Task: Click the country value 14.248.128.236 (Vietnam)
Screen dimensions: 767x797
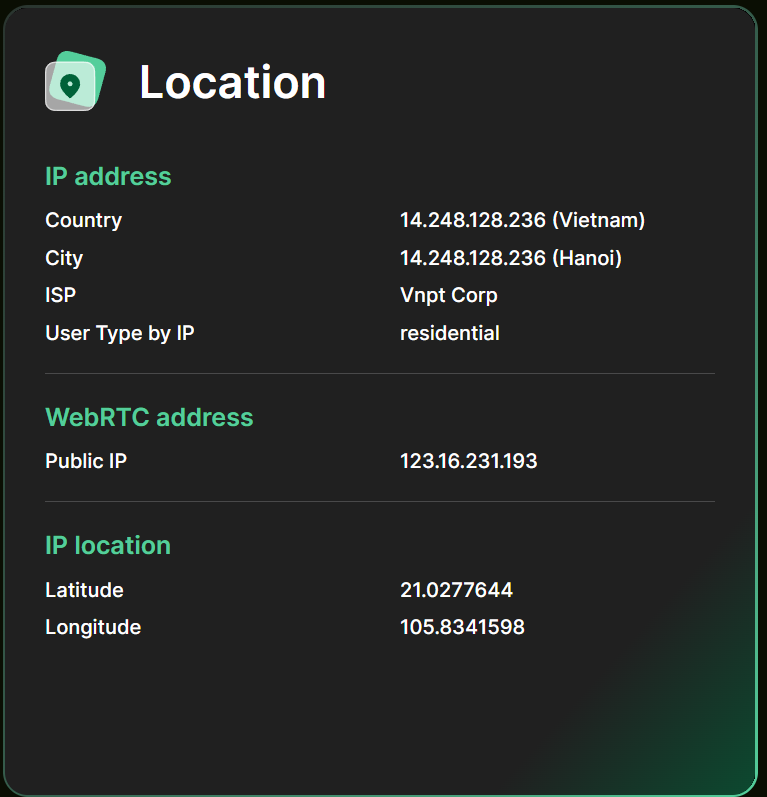Action: click(x=522, y=220)
